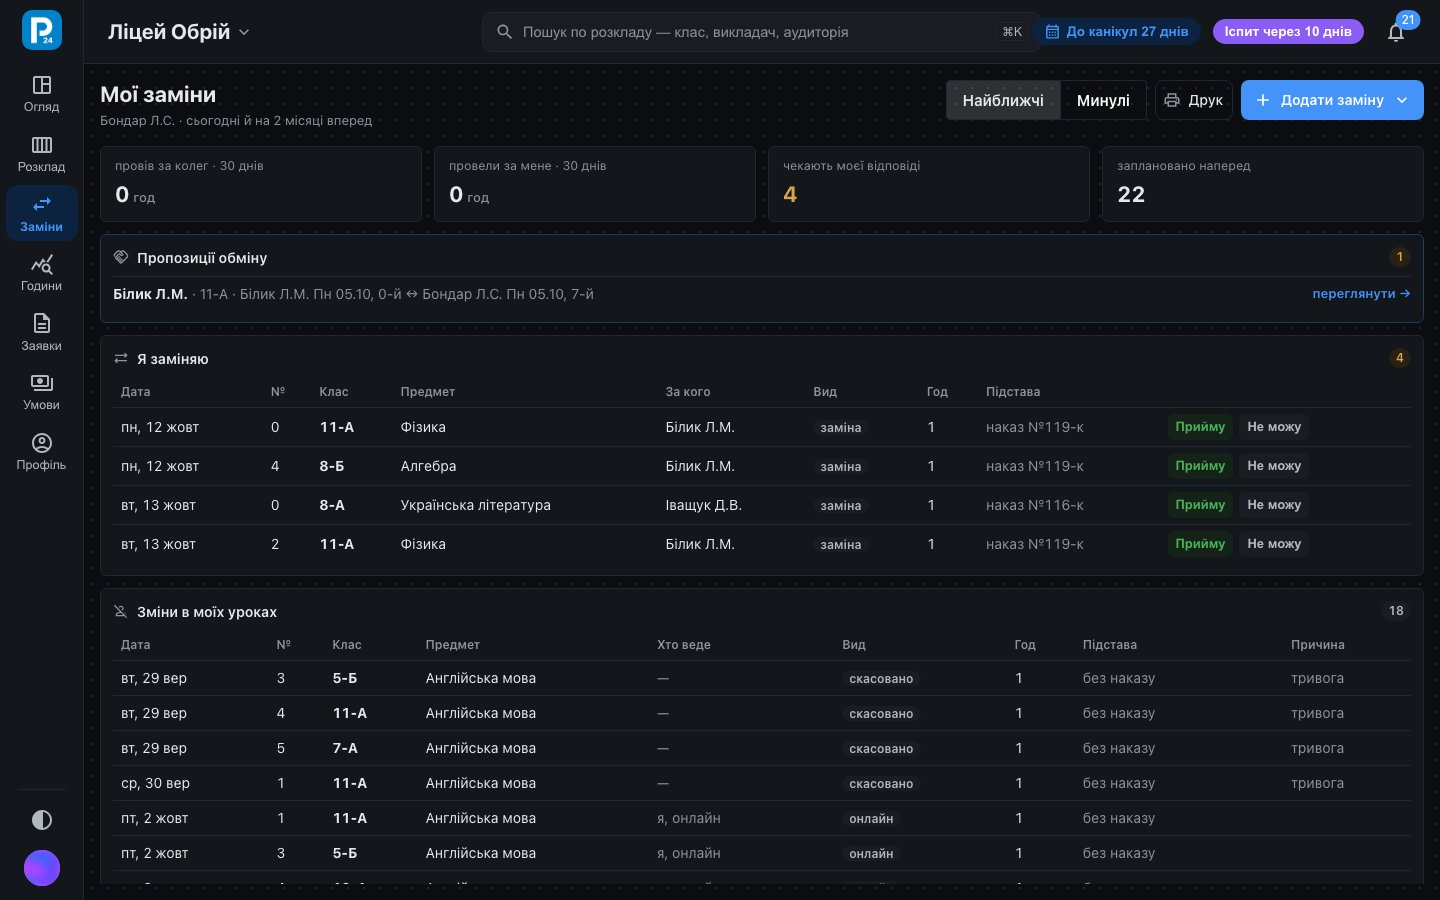Click Прийму for 11-А Фізика on 12 жовт

(x=1200, y=427)
